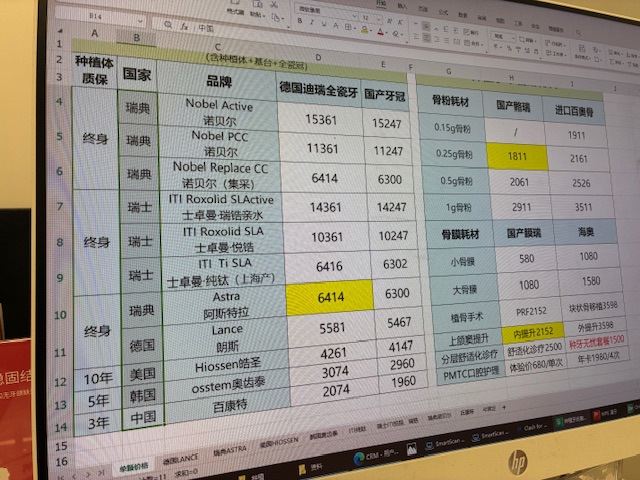Open the number format 常规 dropdown

tap(513, 38)
